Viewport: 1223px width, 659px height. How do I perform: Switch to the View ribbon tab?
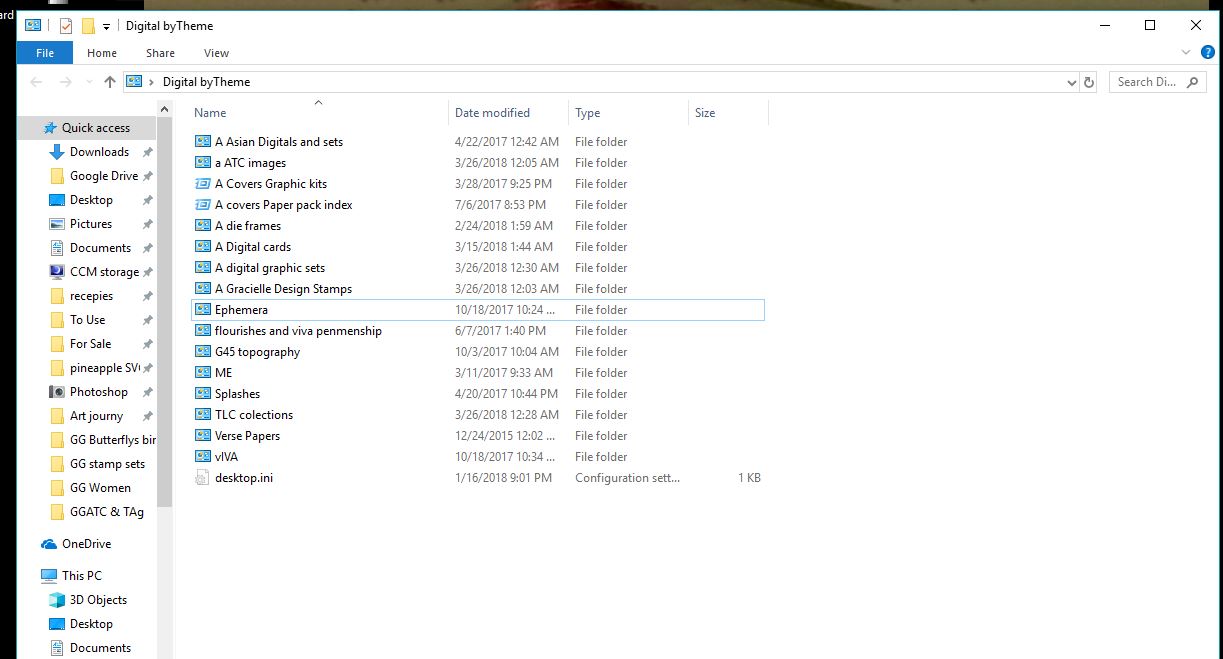[x=216, y=52]
